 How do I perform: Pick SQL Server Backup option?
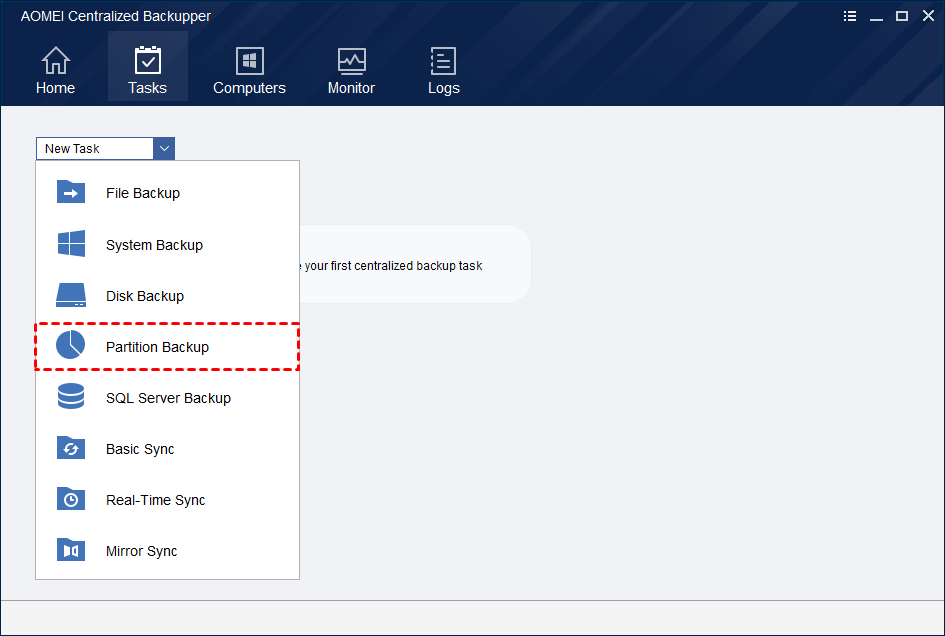click(x=168, y=398)
